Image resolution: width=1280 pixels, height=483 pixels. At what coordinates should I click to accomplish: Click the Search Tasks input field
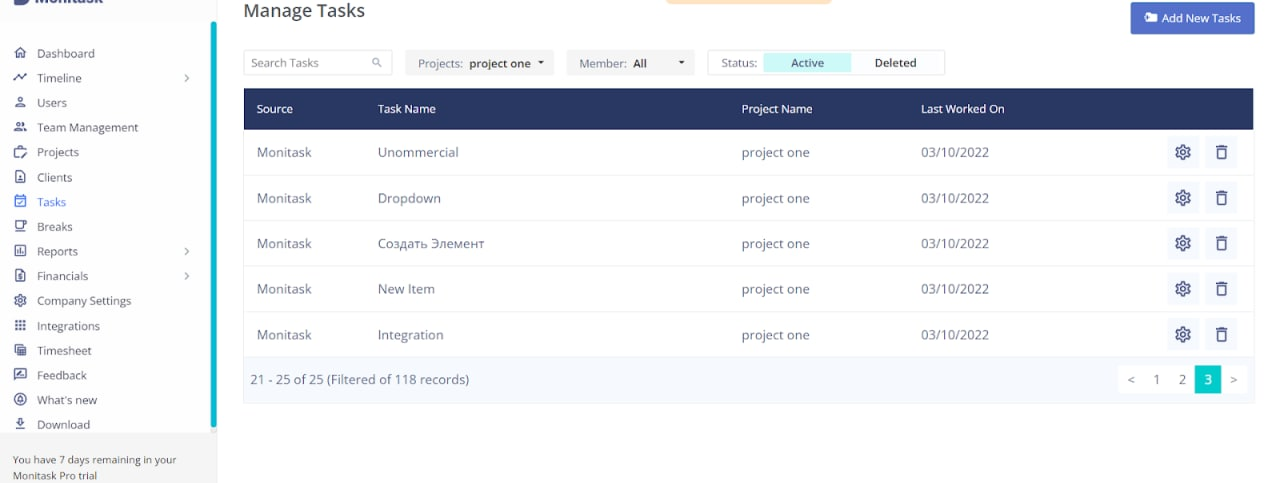point(308,63)
